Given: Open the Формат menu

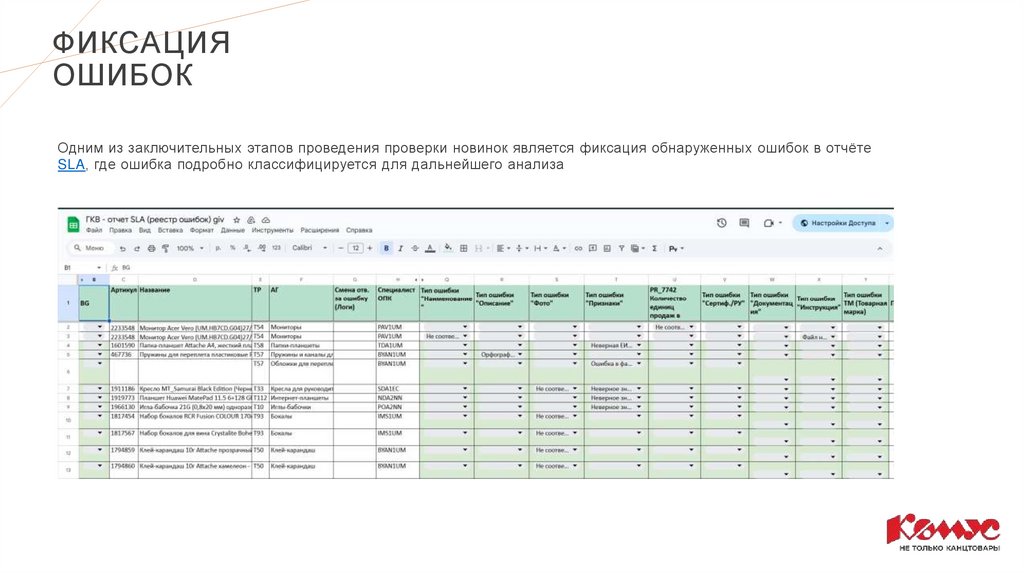Looking at the screenshot, I should coord(202,231).
